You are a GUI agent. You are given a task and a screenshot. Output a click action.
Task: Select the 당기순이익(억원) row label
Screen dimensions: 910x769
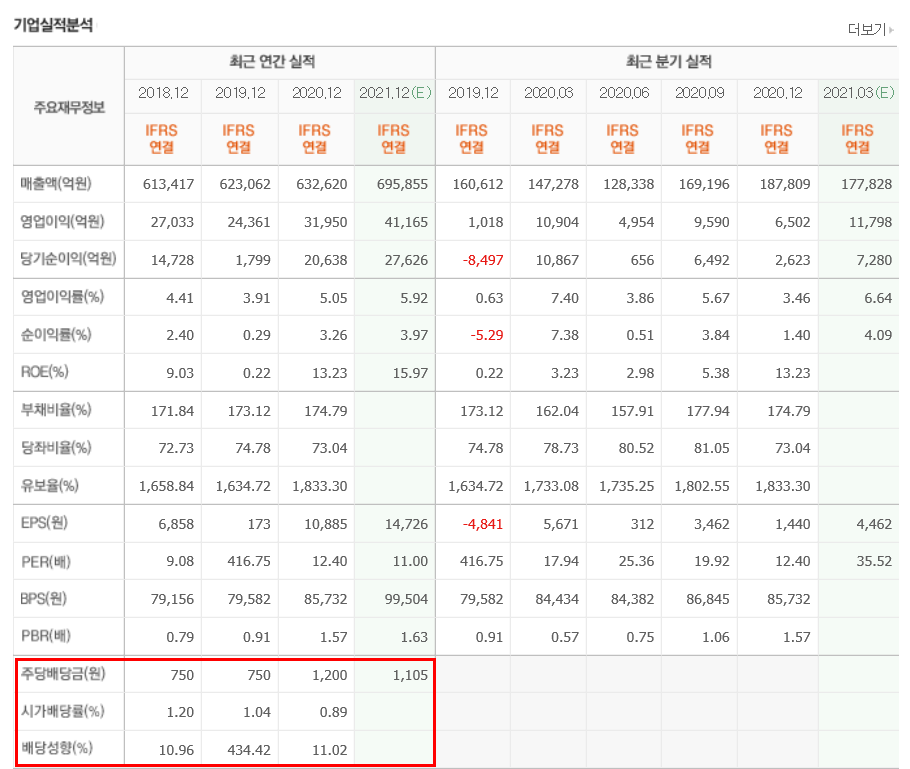(x=68, y=259)
